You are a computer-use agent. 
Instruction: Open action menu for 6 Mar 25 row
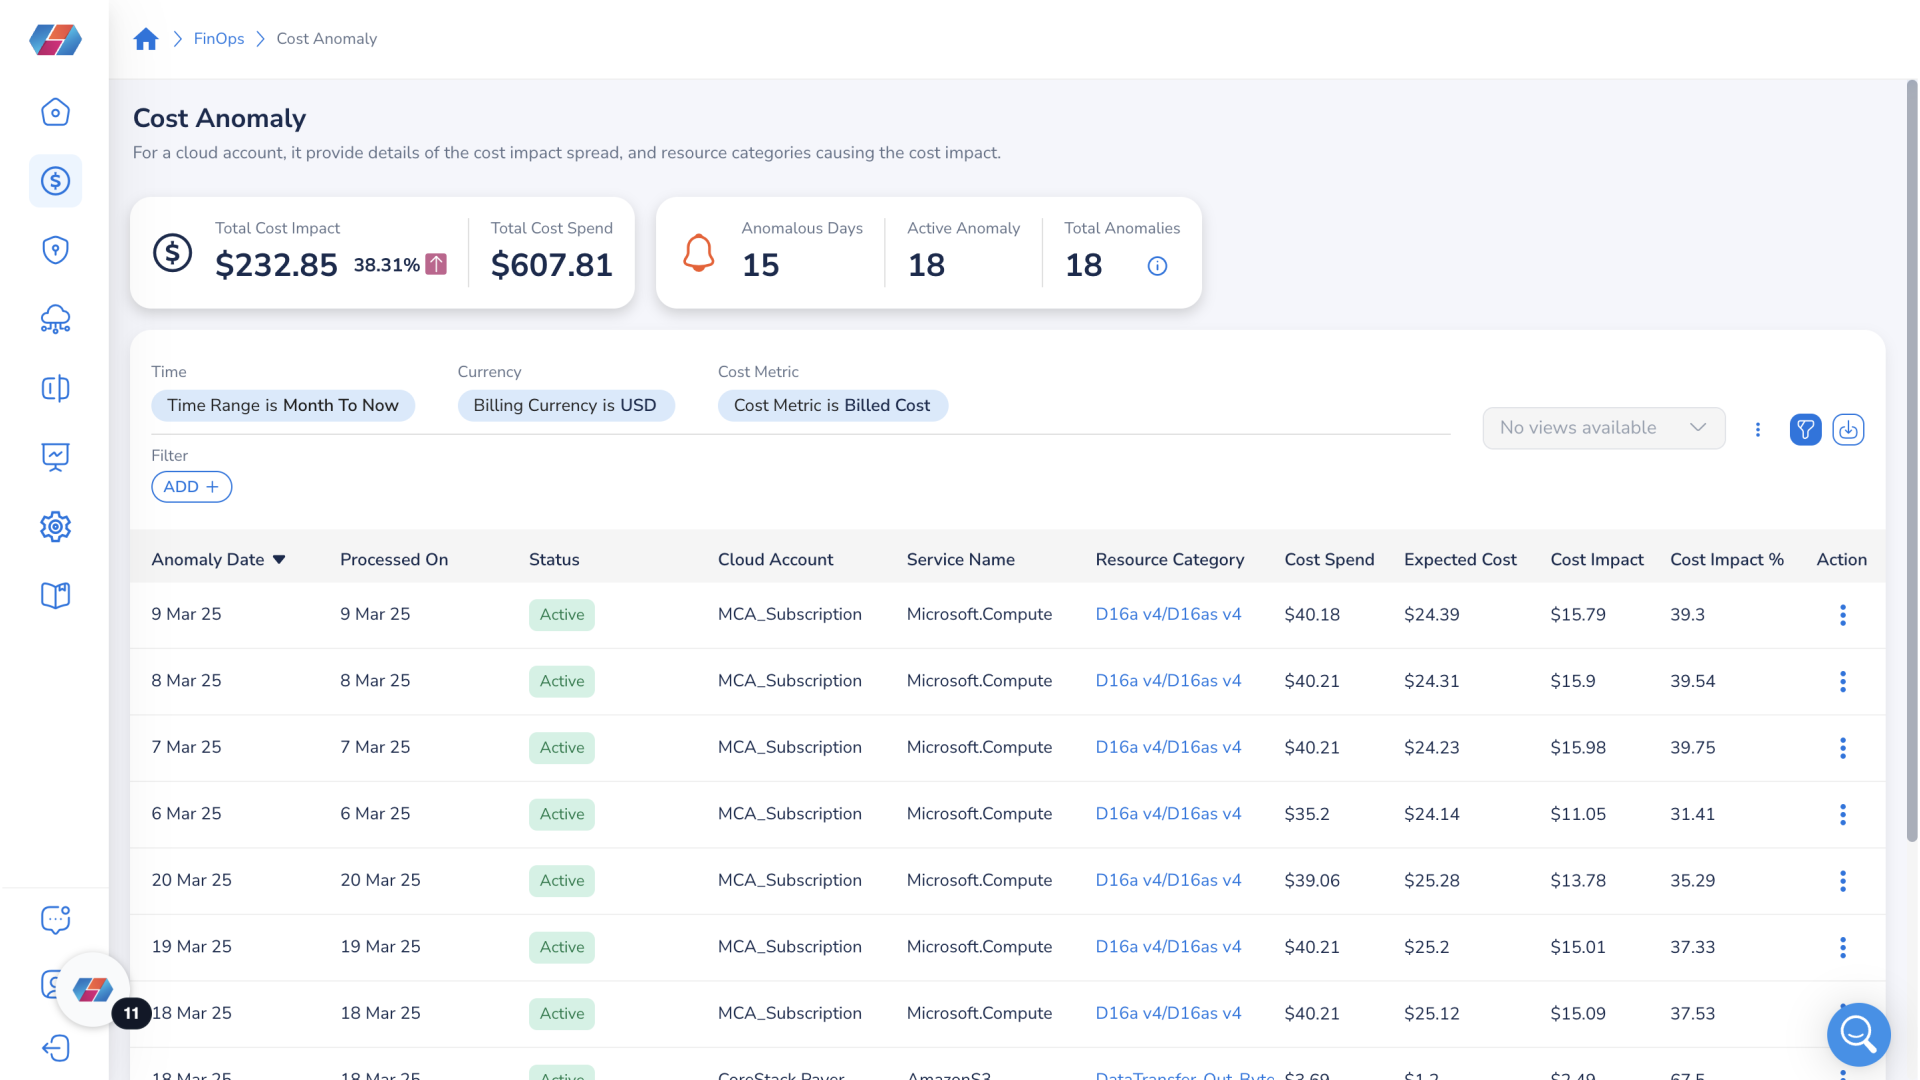tap(1842, 815)
